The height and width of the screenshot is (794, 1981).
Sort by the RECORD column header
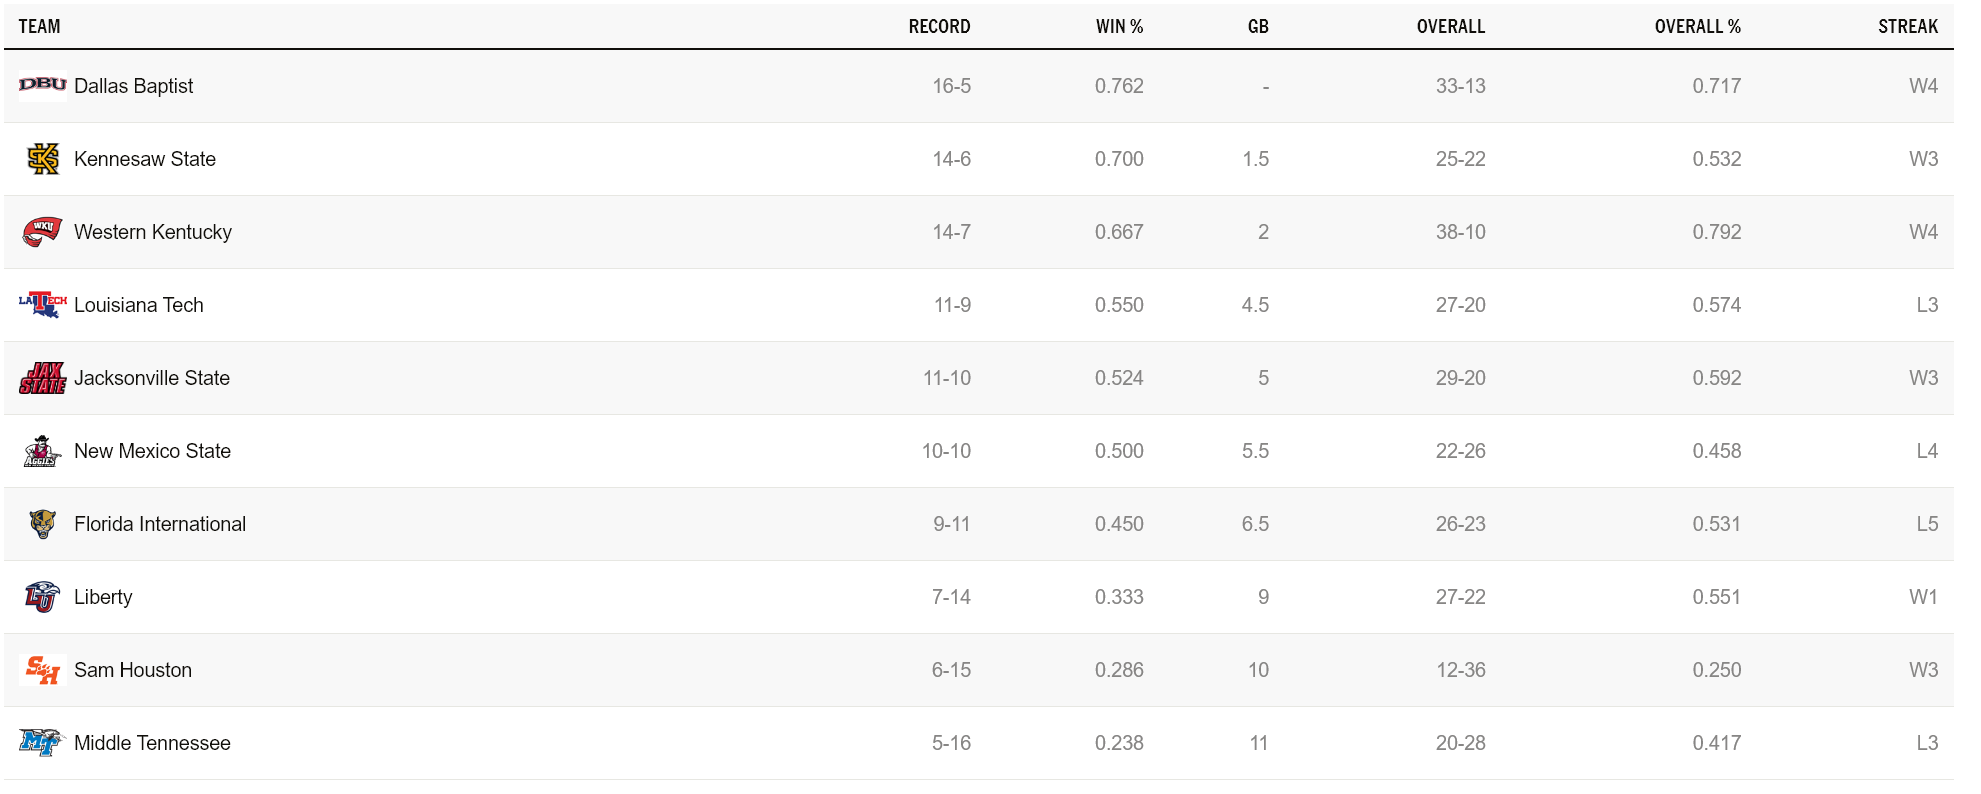[939, 27]
